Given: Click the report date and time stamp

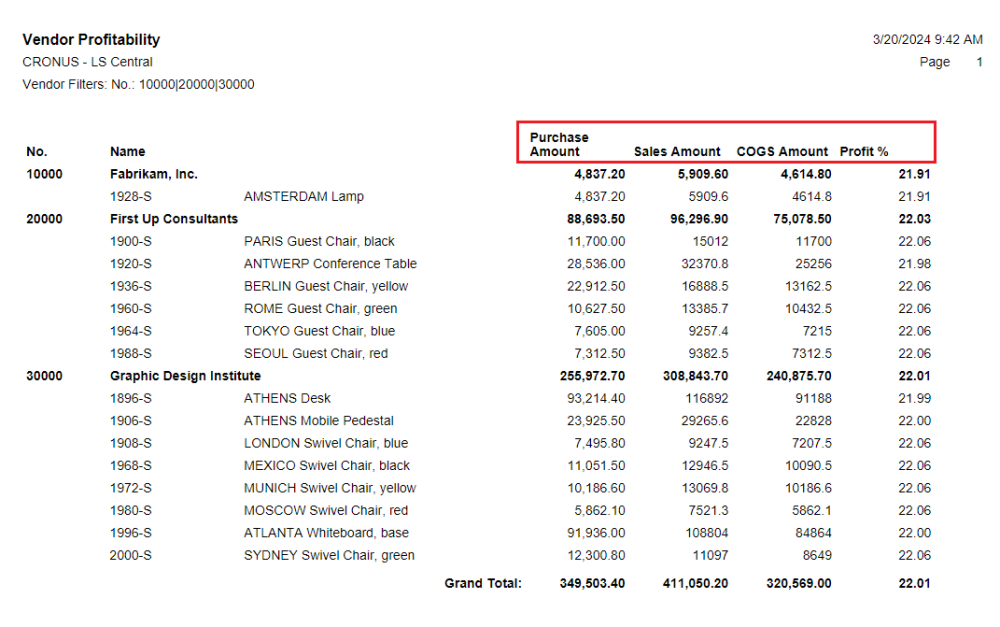Looking at the screenshot, I should tap(927, 40).
